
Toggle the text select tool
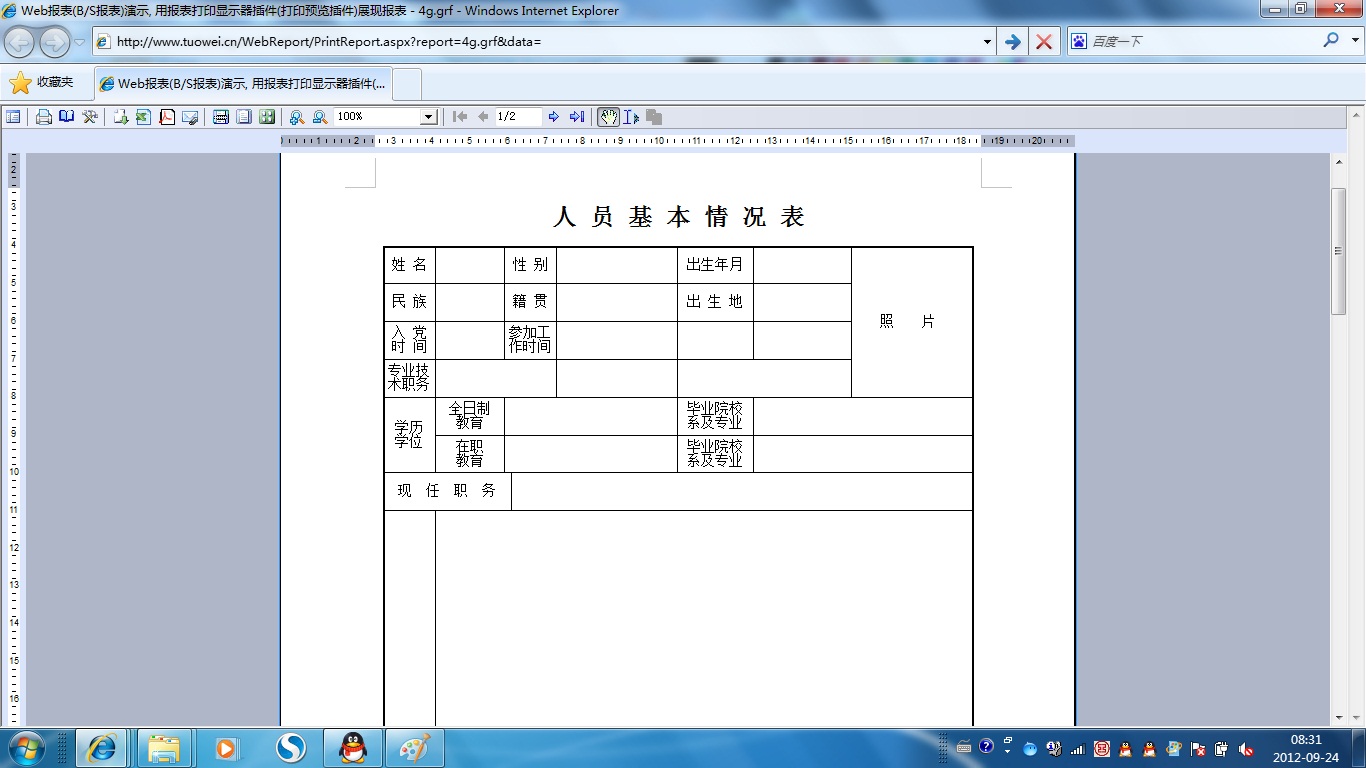[631, 117]
